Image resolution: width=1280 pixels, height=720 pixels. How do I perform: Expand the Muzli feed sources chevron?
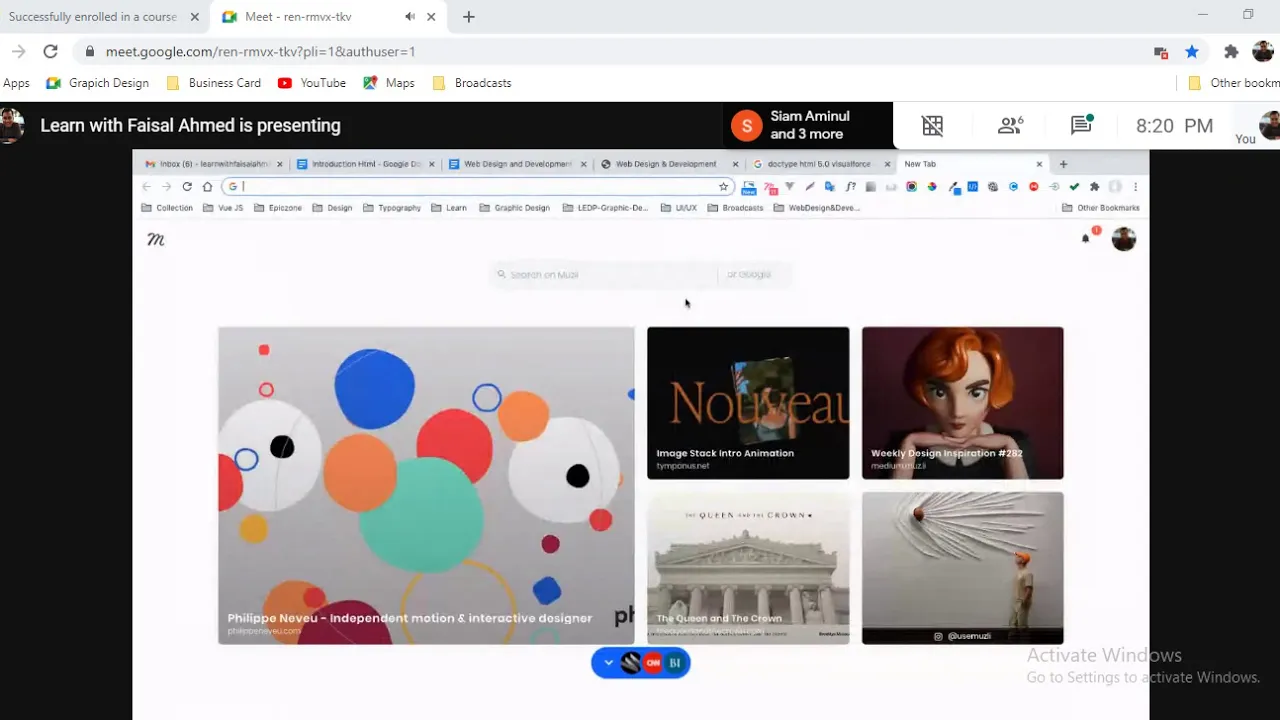pyautogui.click(x=608, y=663)
